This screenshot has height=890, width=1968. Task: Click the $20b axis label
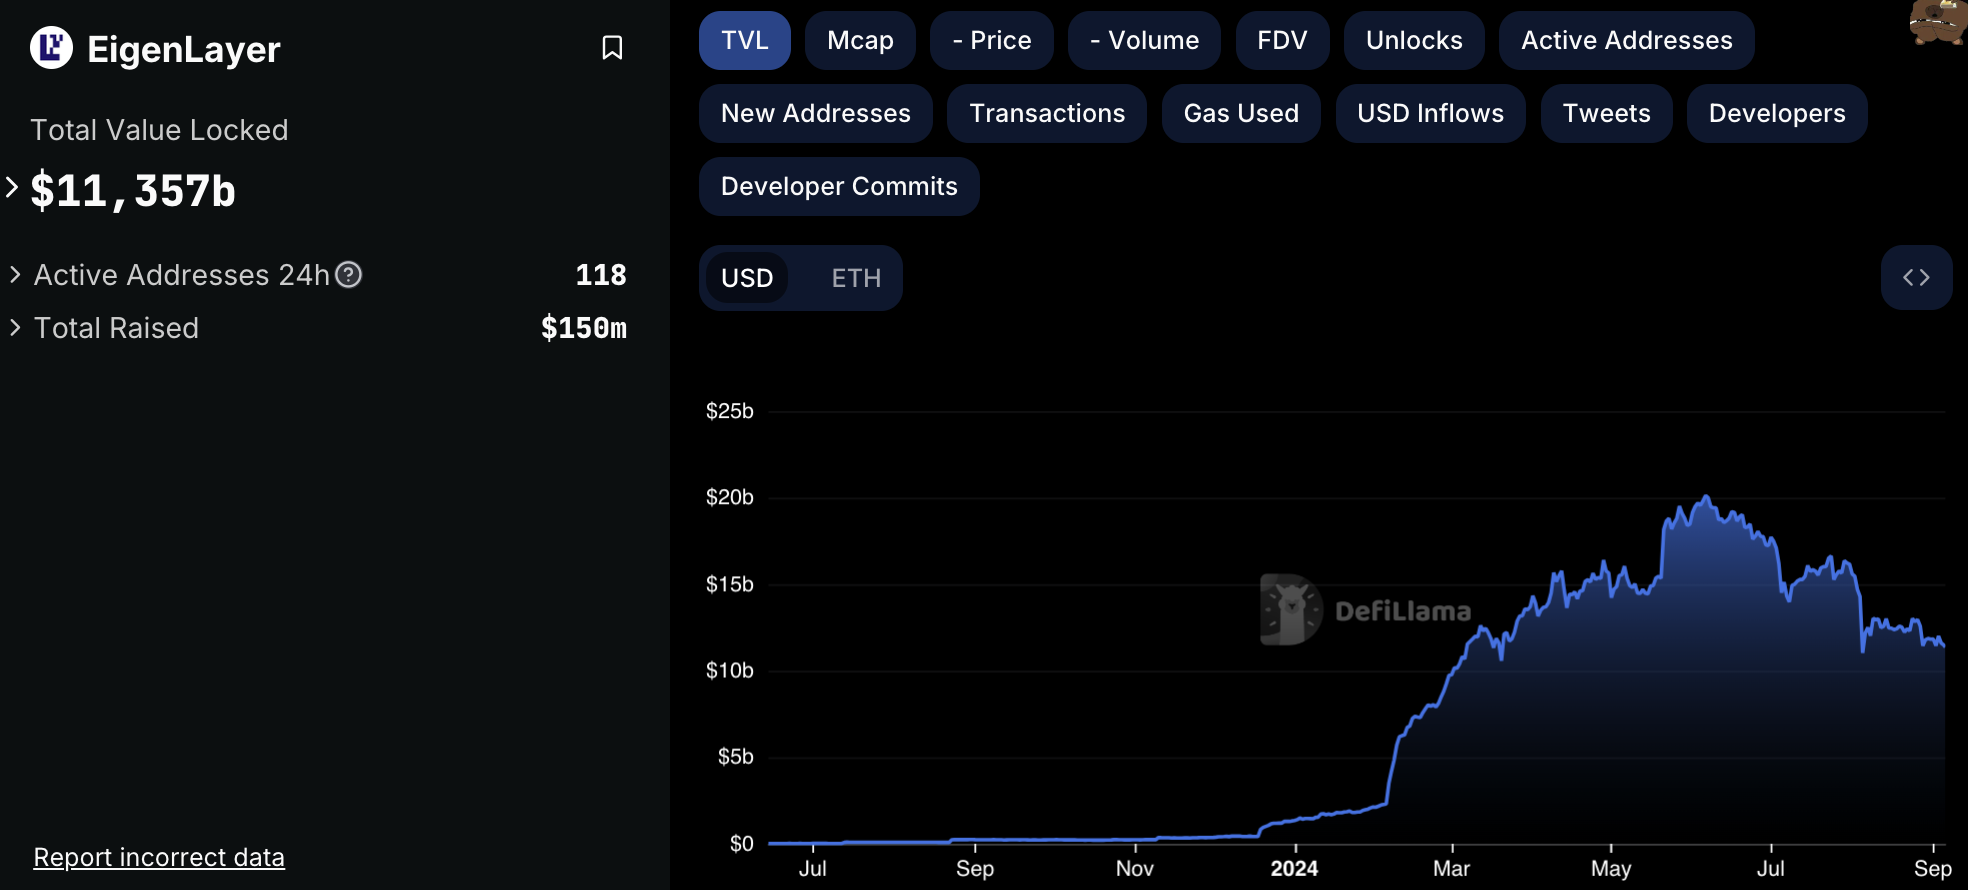pyautogui.click(x=729, y=497)
